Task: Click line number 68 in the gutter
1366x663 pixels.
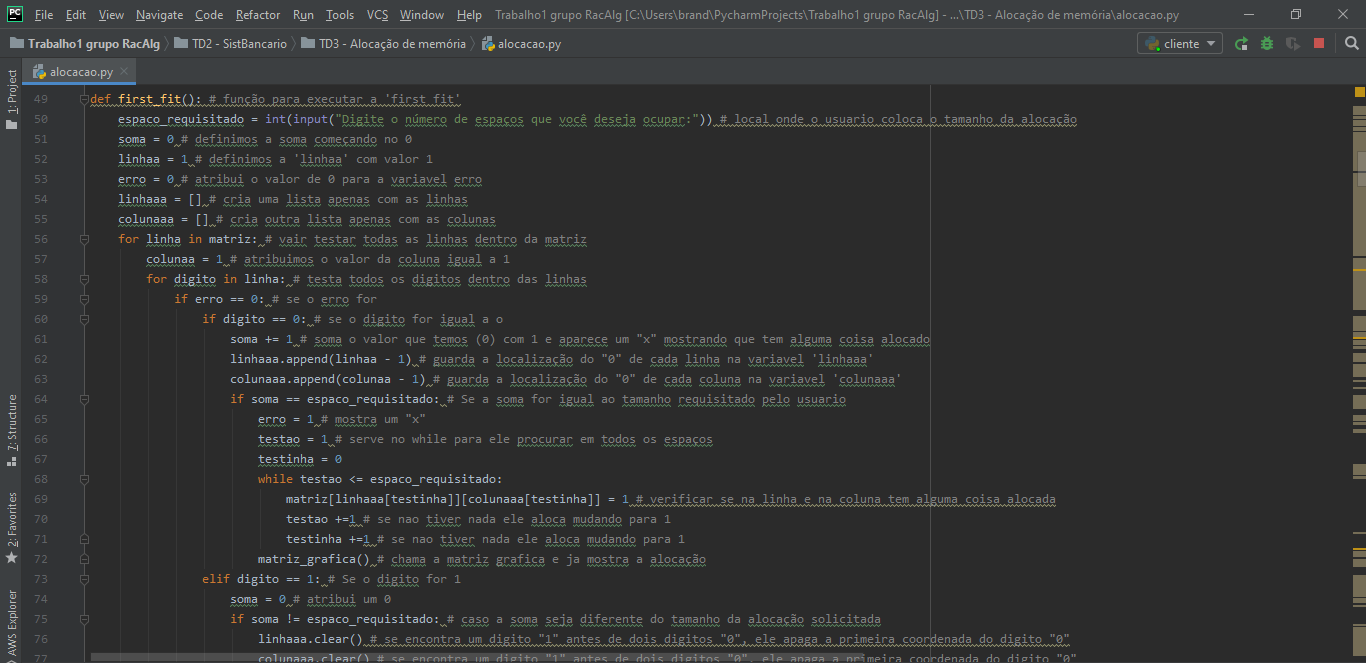Action: click(x=40, y=479)
